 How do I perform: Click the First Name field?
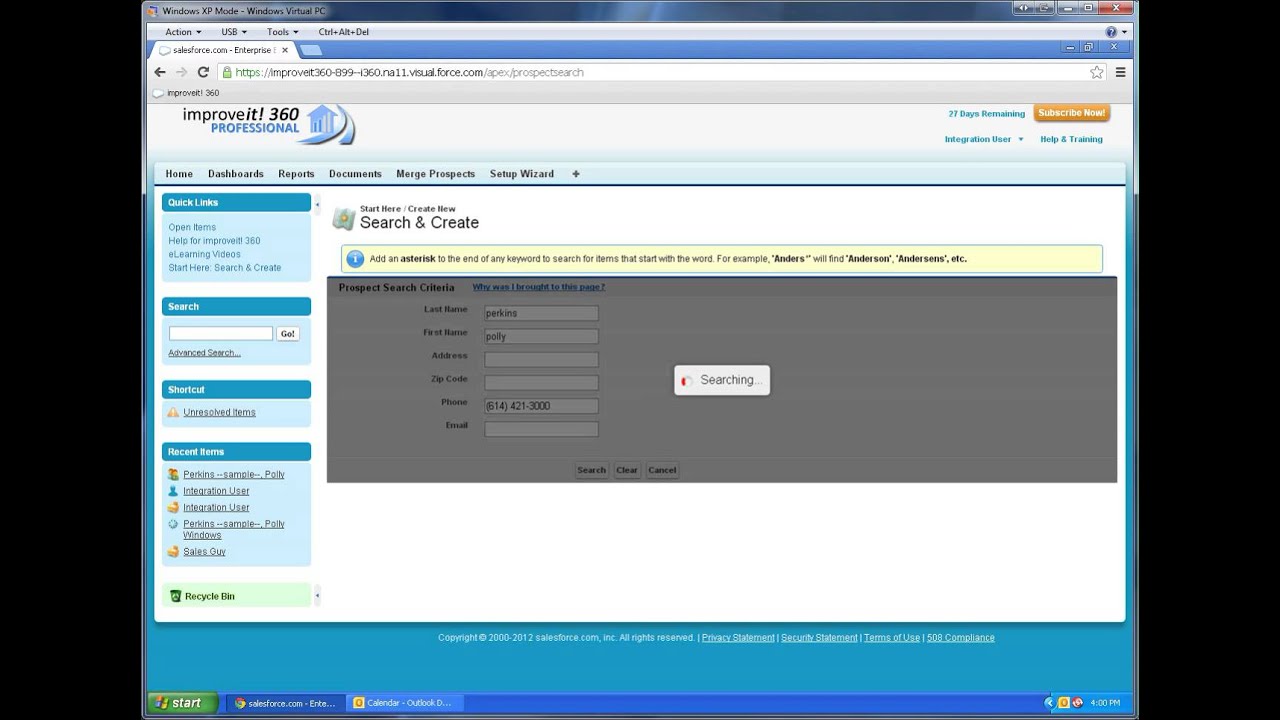click(541, 336)
